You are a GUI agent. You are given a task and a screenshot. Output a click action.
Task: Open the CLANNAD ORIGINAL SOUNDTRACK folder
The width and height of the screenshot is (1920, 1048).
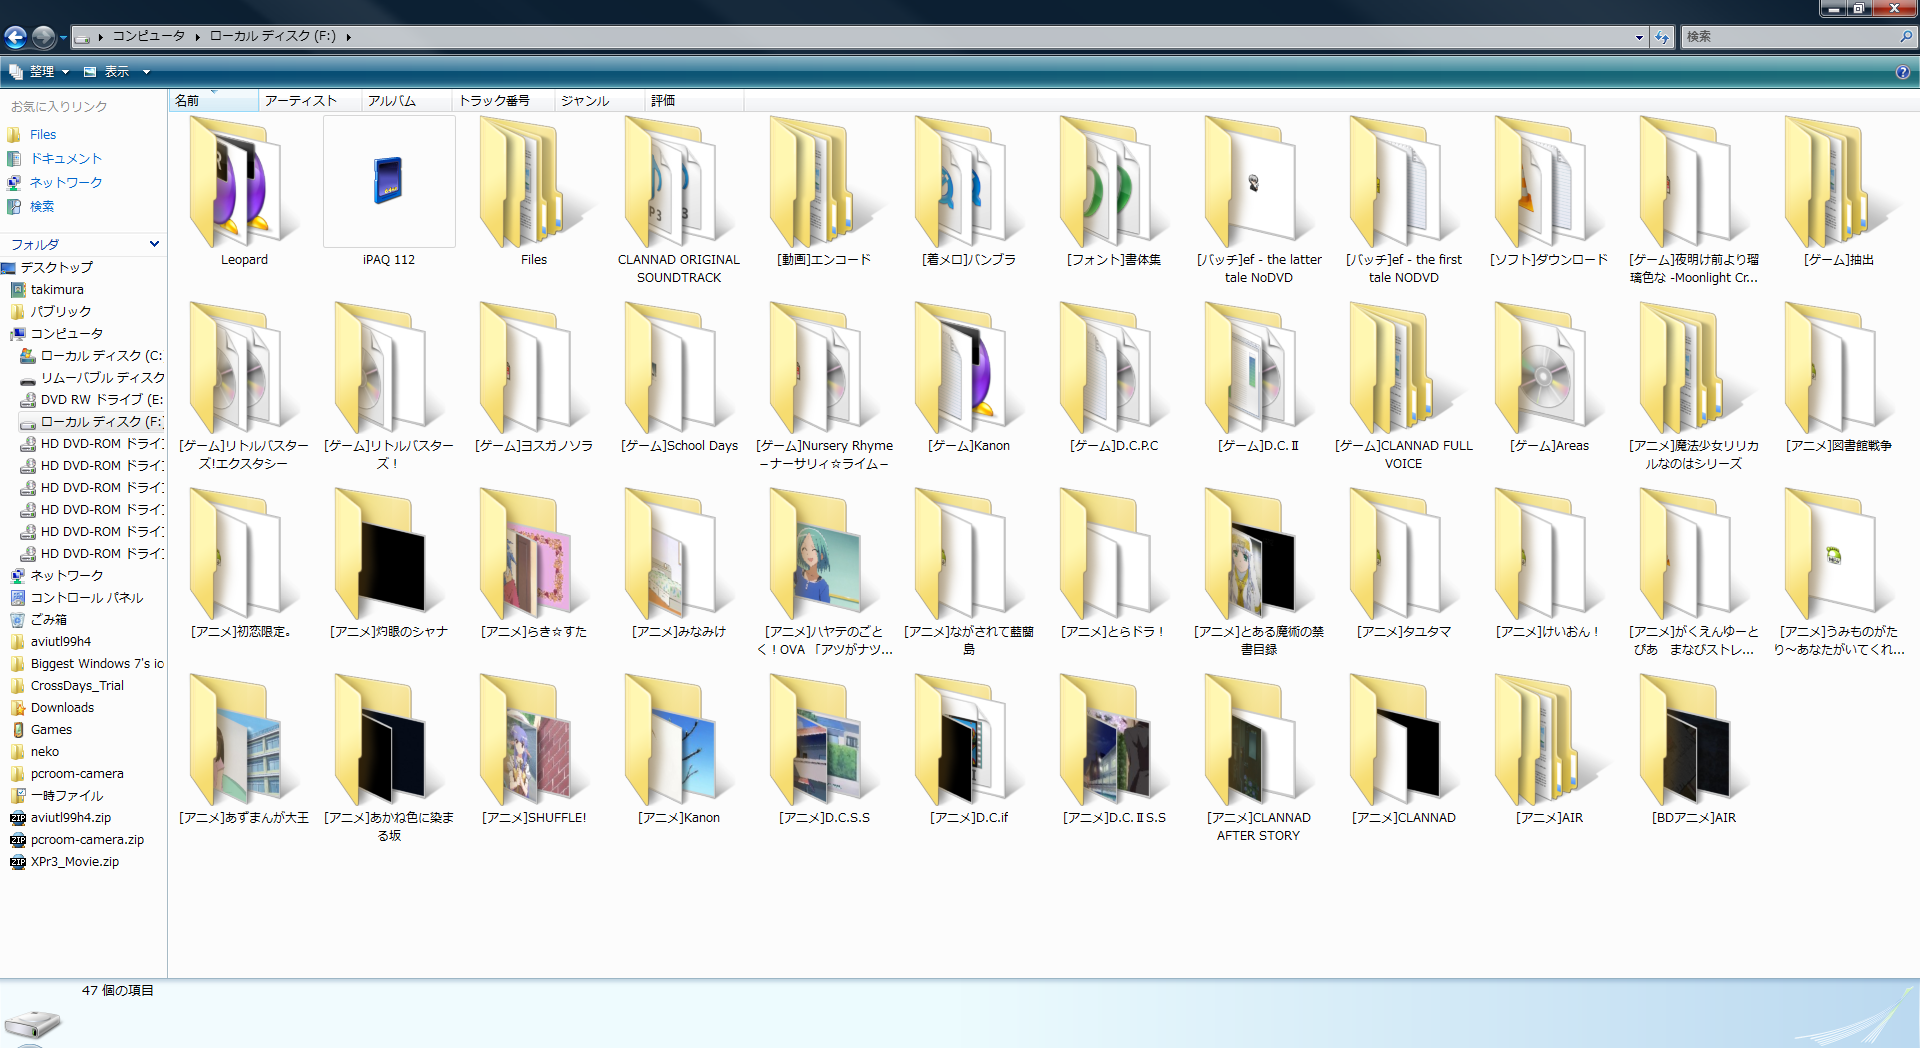(x=679, y=183)
